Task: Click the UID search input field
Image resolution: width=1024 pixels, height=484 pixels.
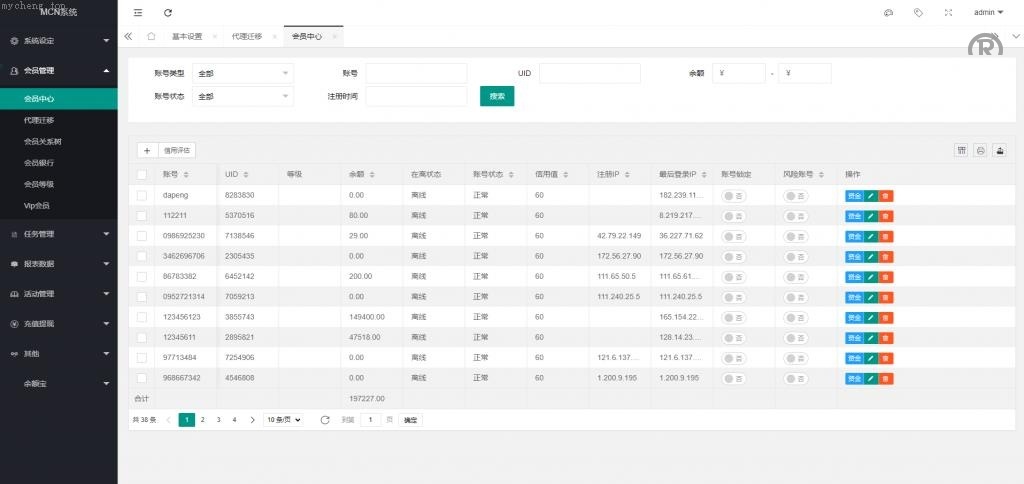Action: coord(589,73)
